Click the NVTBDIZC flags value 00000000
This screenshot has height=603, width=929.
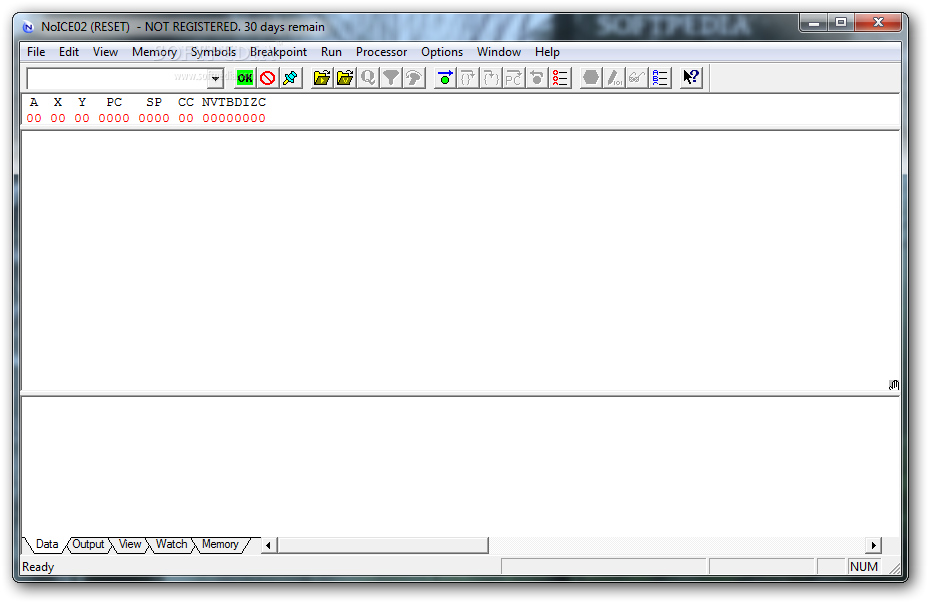[x=234, y=118]
